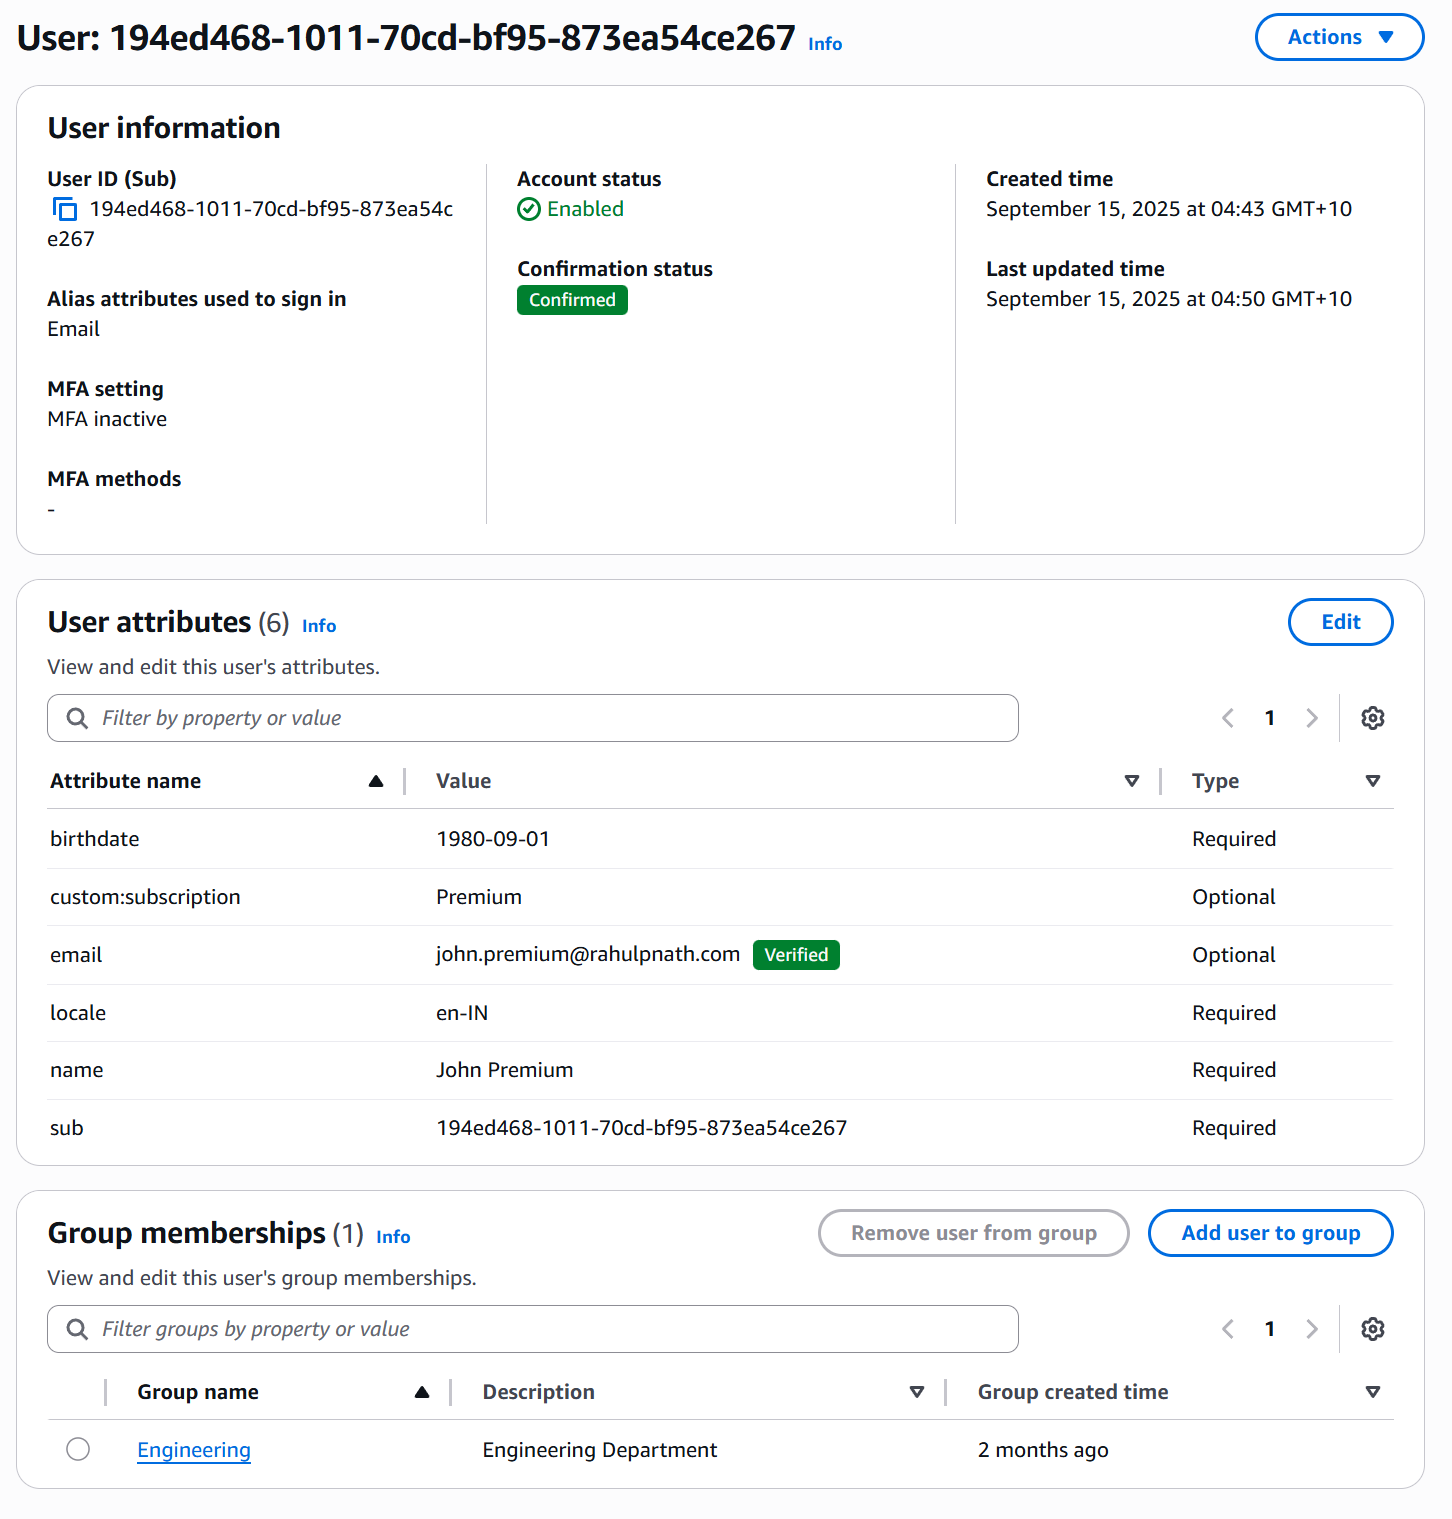
Task: Edit the user attributes
Action: tap(1340, 621)
